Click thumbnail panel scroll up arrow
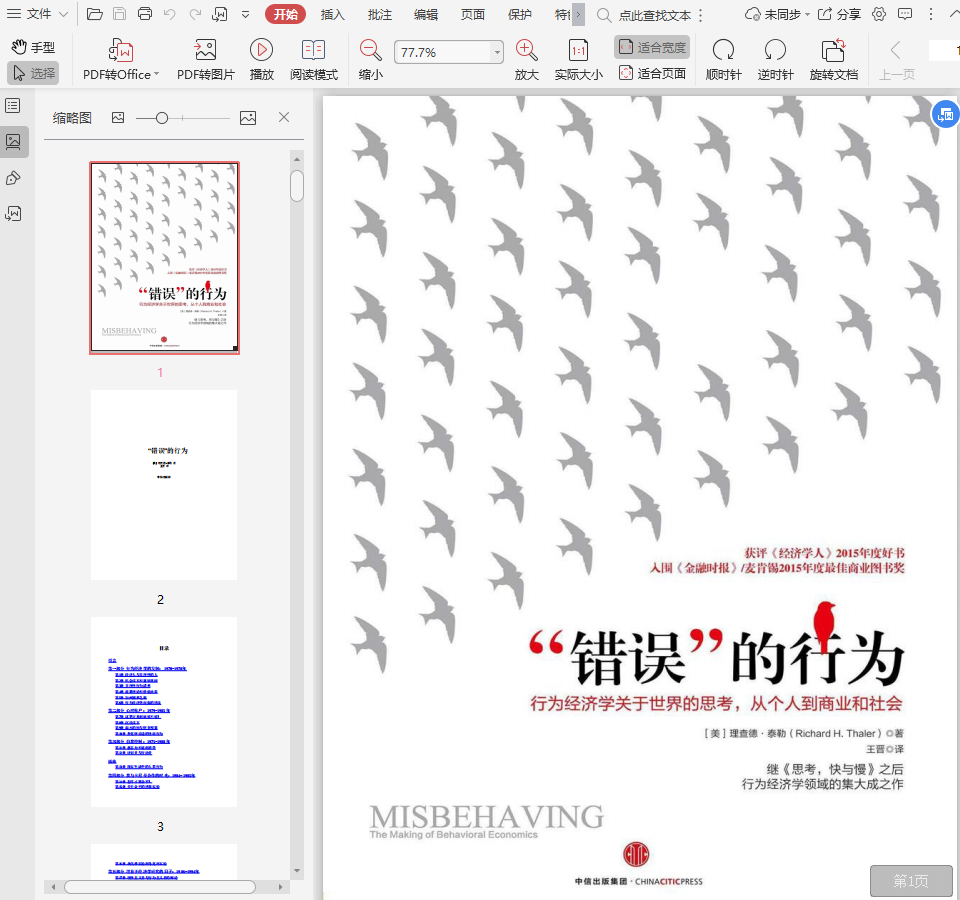 (x=297, y=159)
